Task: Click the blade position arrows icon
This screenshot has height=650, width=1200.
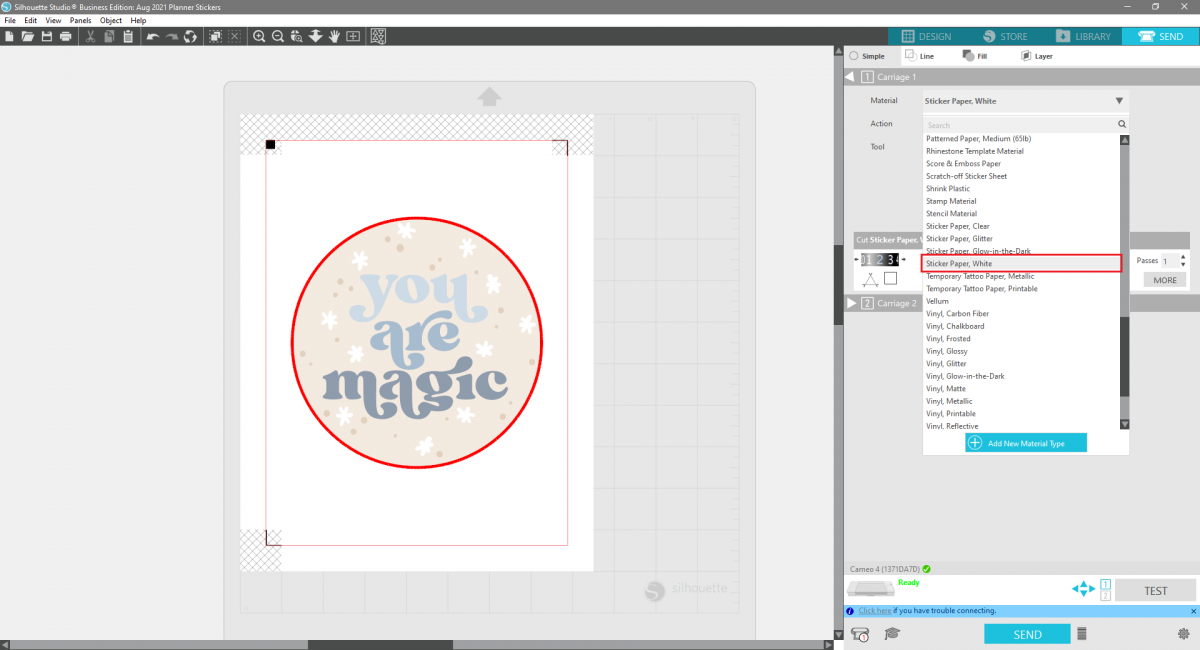Action: click(x=1084, y=589)
